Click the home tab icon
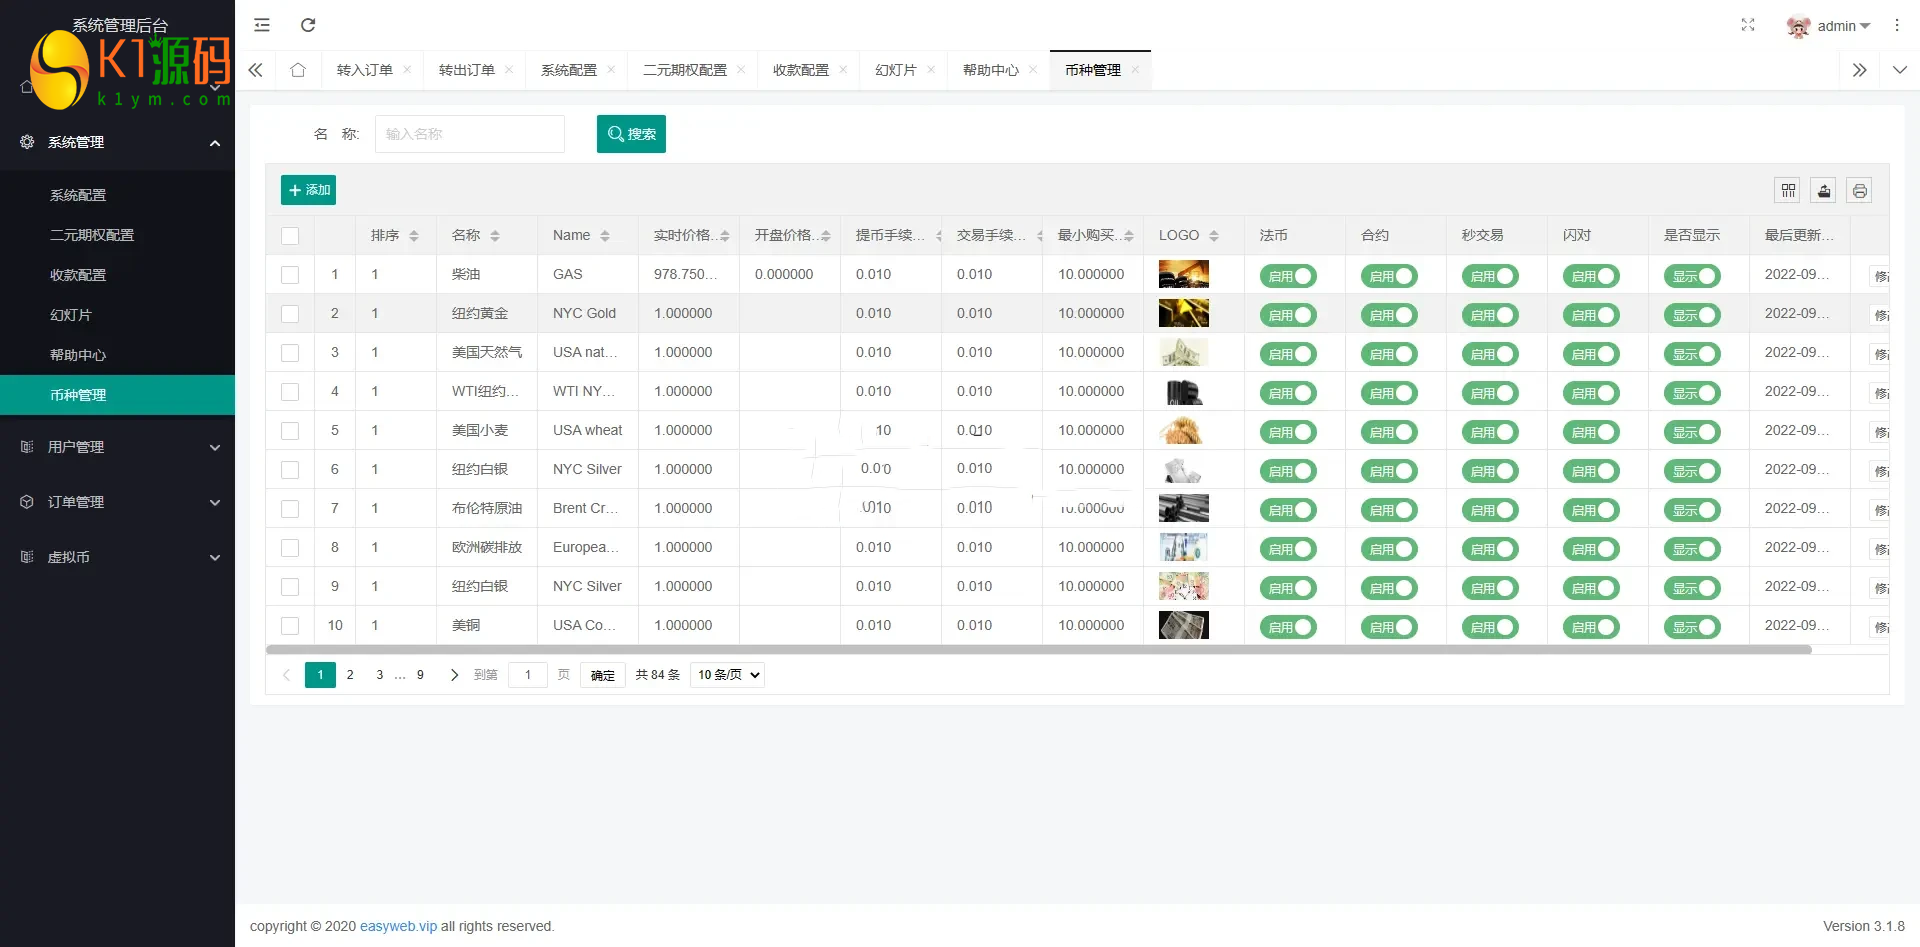Screen dimensions: 1920x947 click(x=298, y=70)
